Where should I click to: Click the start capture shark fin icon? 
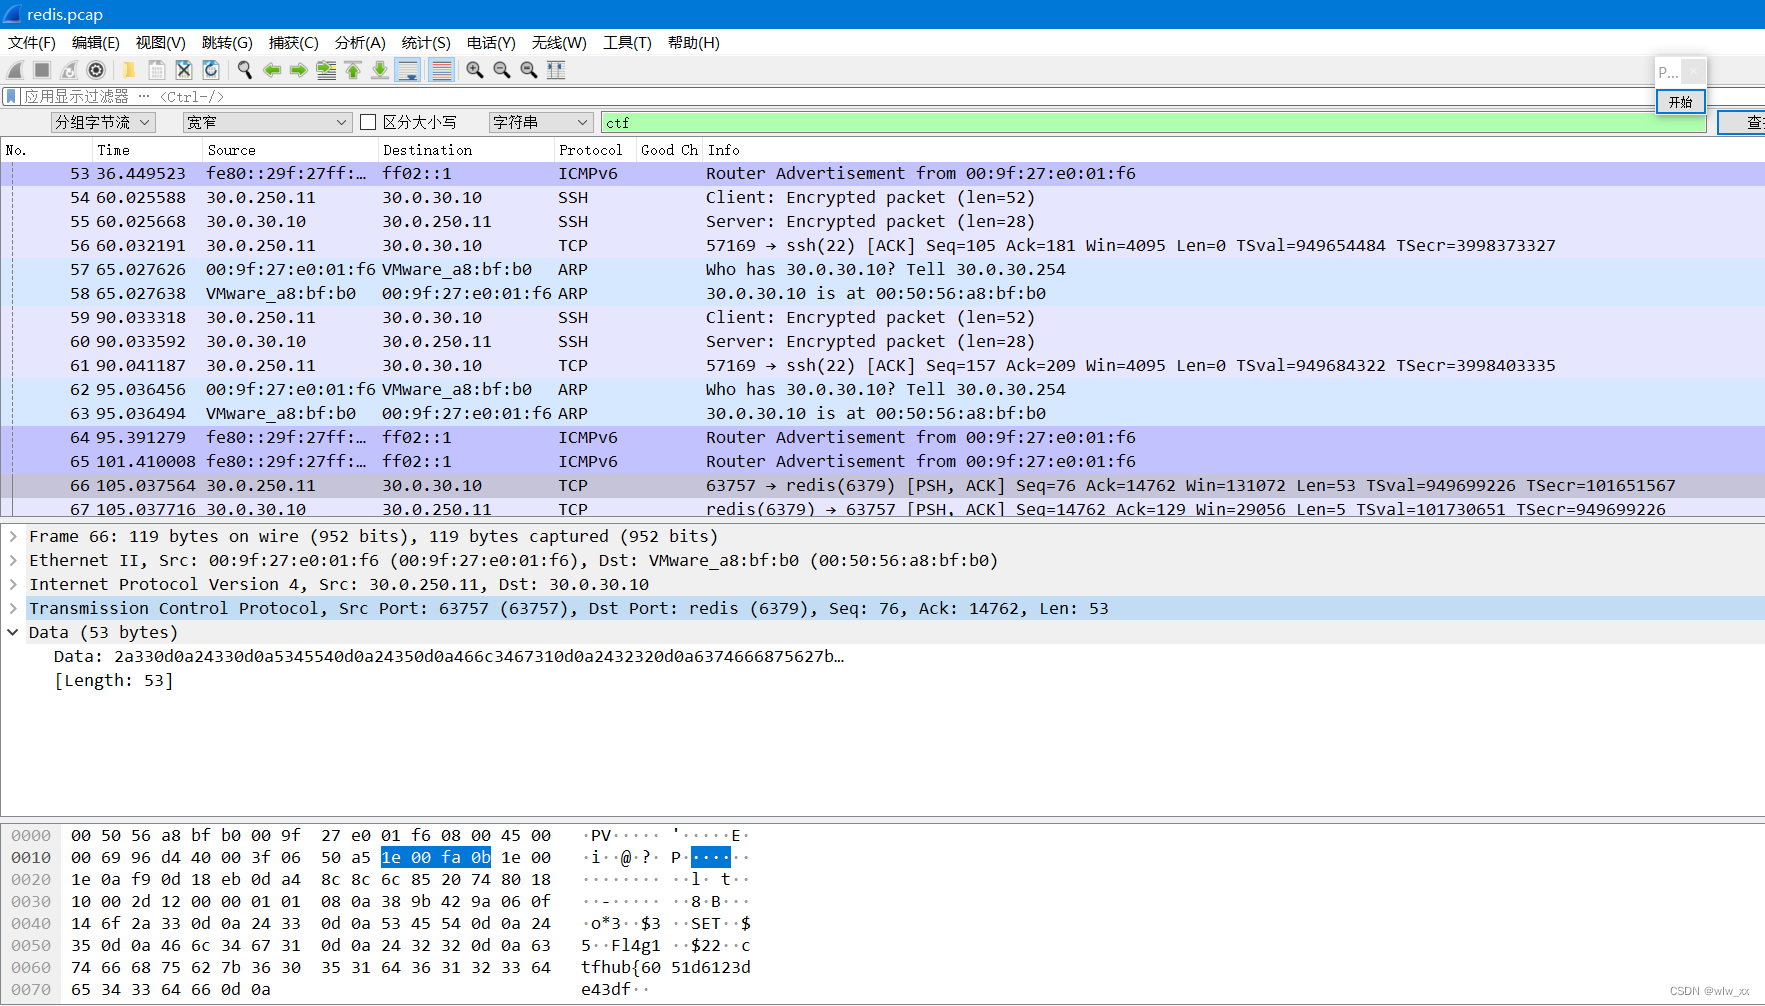coord(15,70)
